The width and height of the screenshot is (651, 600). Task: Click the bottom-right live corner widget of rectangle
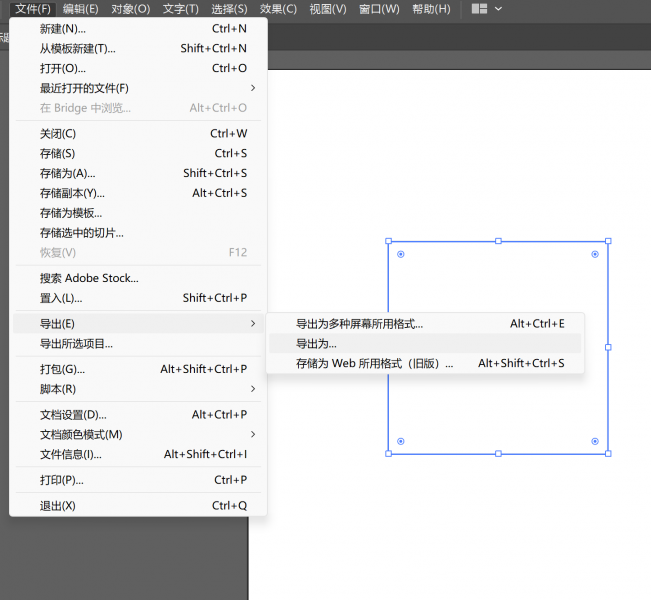595,441
